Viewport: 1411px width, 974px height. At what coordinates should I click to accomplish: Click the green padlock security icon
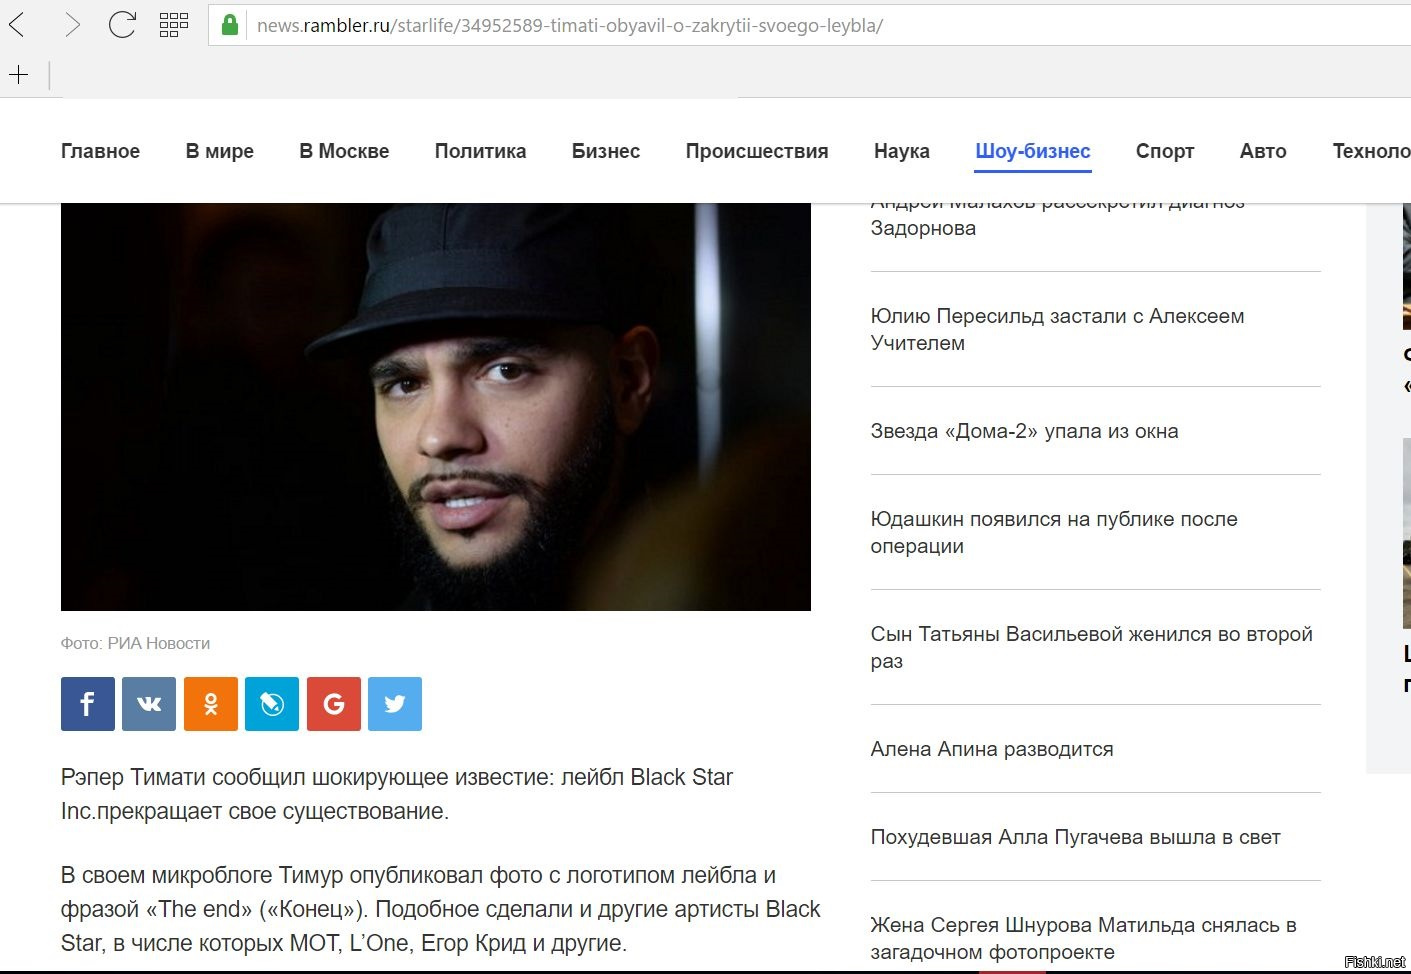pos(230,25)
